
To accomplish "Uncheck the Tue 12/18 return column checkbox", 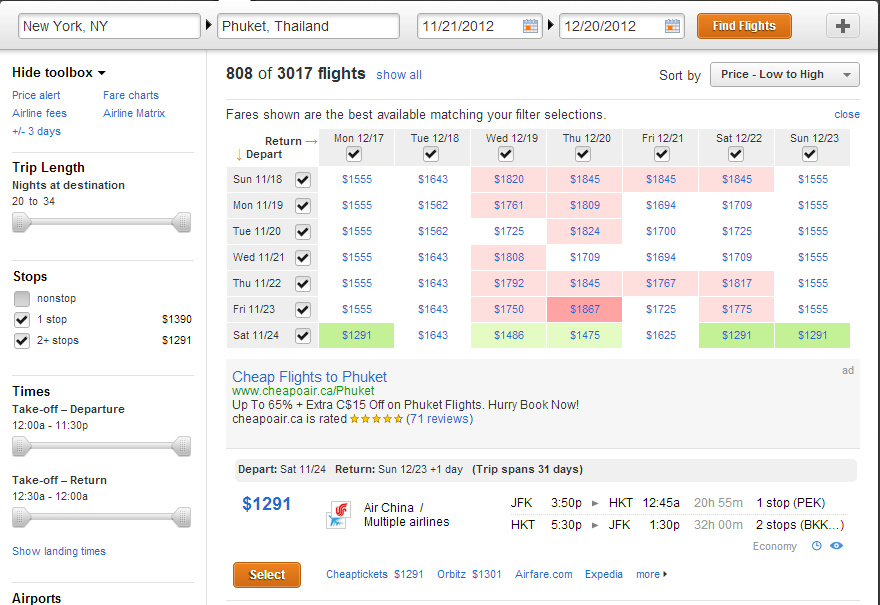I will click(430, 154).
